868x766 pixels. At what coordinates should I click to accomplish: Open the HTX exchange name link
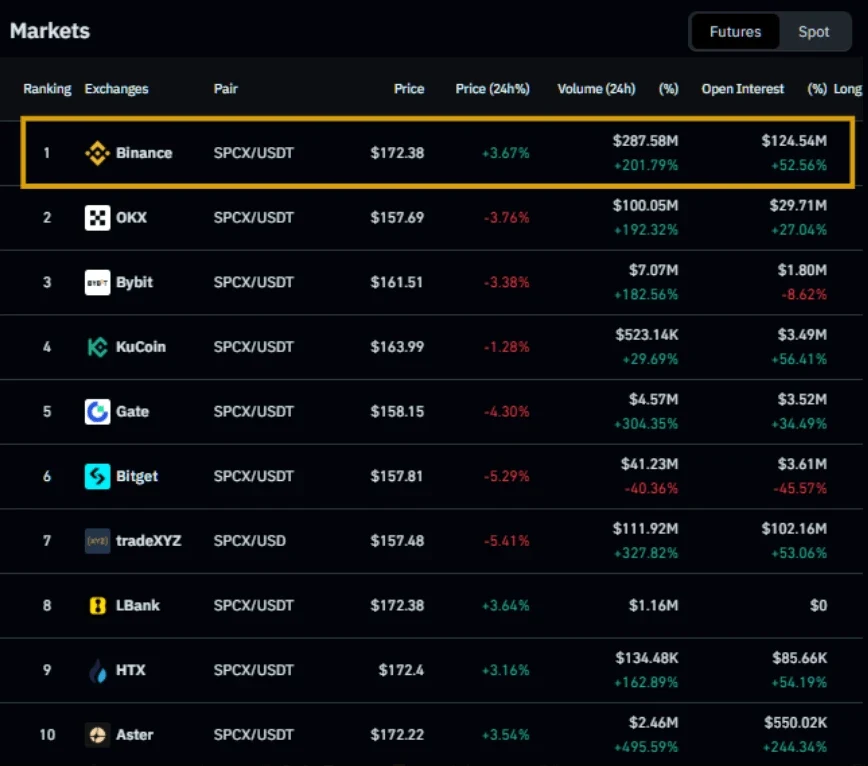click(x=131, y=670)
